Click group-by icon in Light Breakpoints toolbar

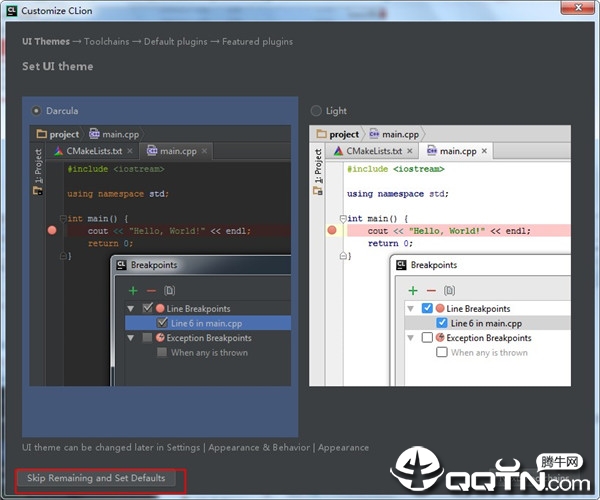[449, 291]
